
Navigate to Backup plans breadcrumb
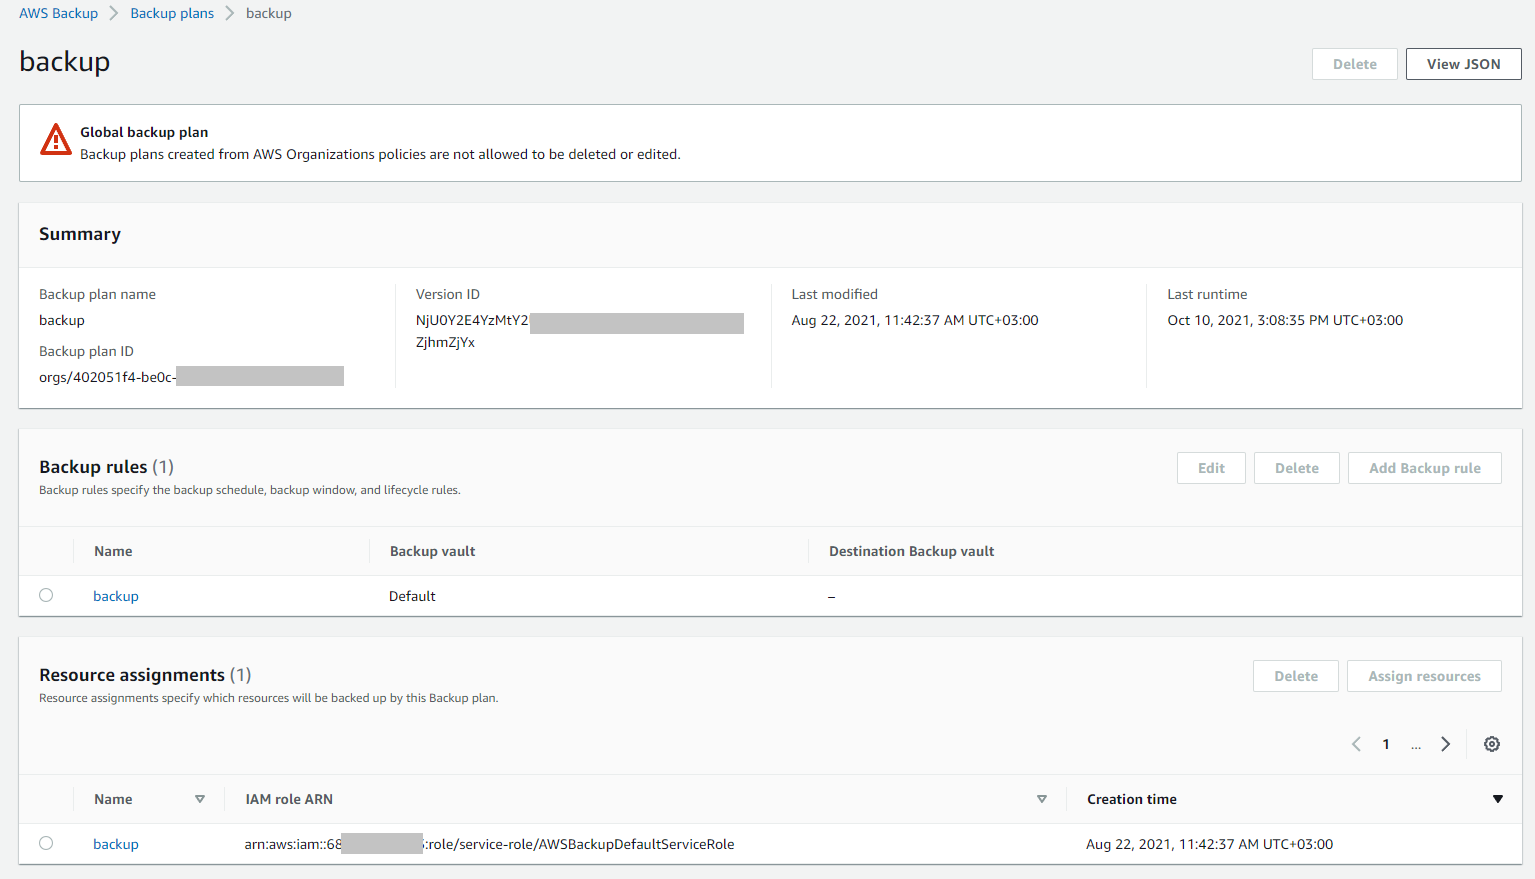pyautogui.click(x=172, y=13)
